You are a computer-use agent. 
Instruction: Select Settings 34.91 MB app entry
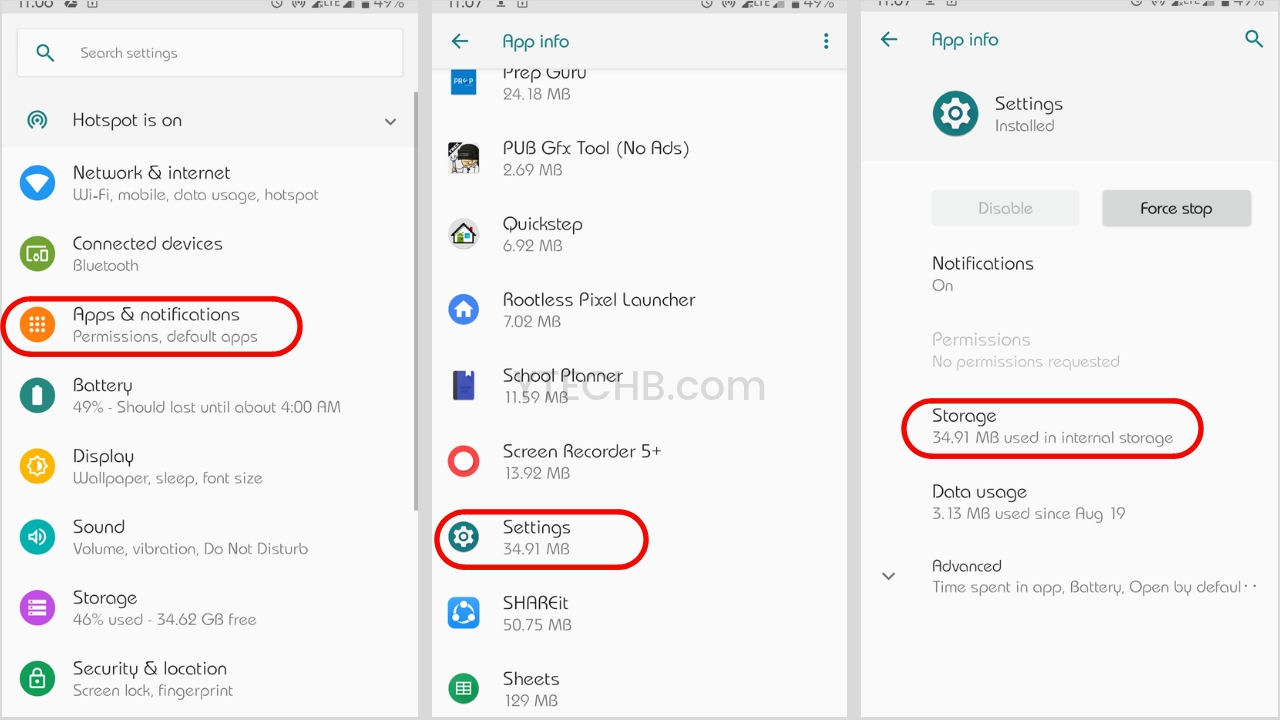pos(639,537)
